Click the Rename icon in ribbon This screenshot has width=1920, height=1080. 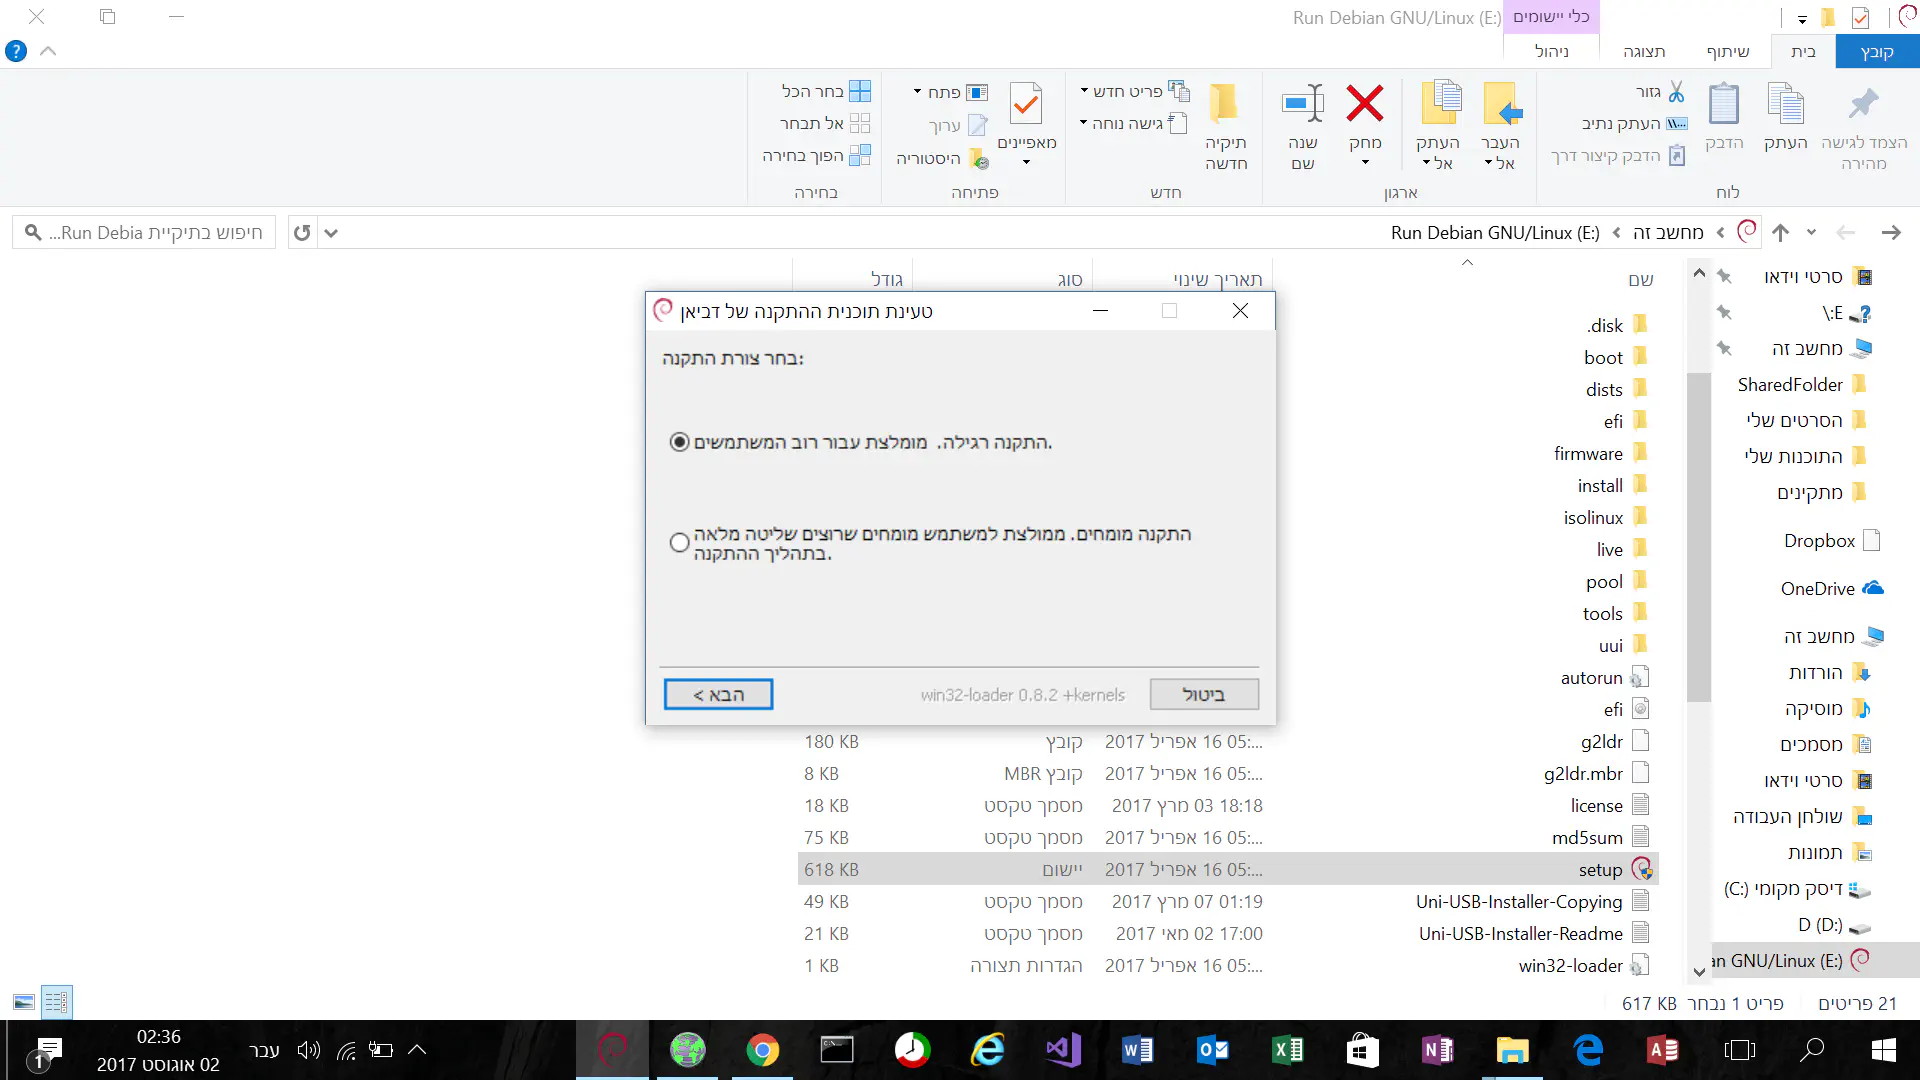point(1302,104)
